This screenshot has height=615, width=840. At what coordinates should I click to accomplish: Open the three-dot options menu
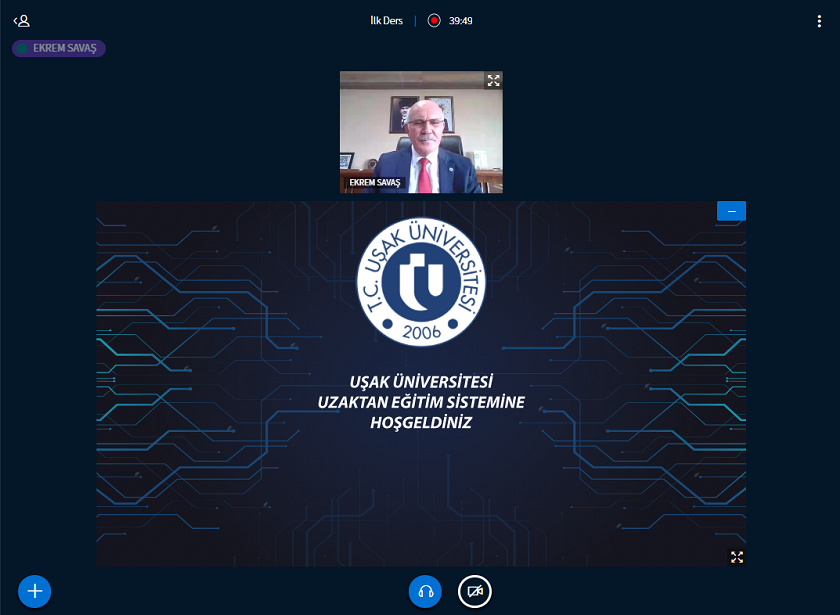pos(819,20)
